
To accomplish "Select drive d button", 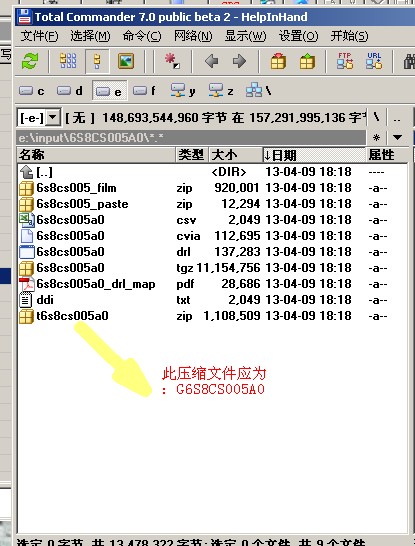I will point(70,91).
